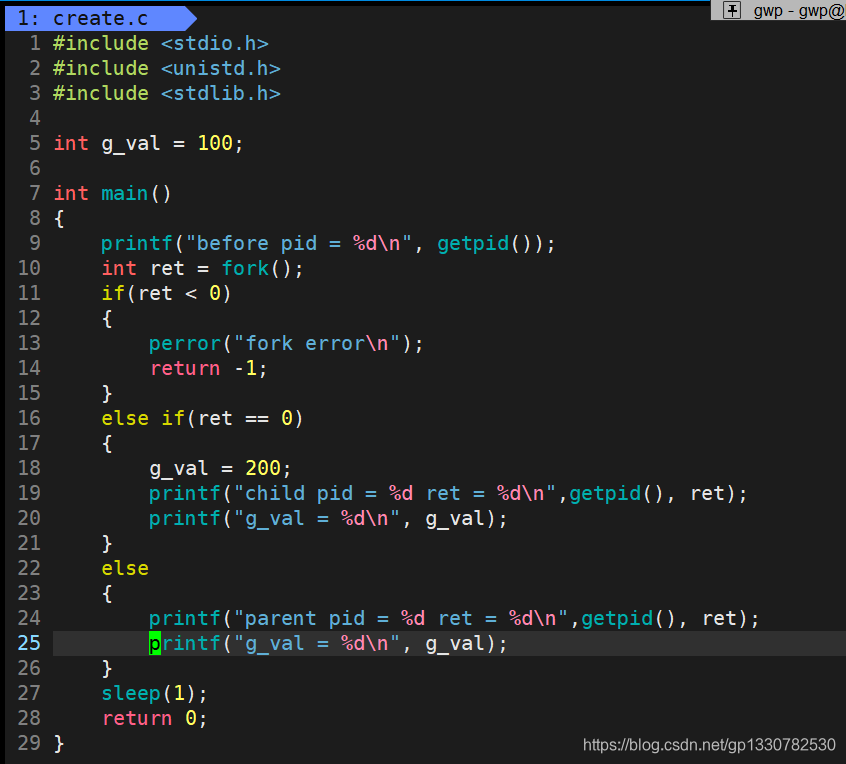Click return 0 on line 28
846x764 pixels.
coord(154,718)
